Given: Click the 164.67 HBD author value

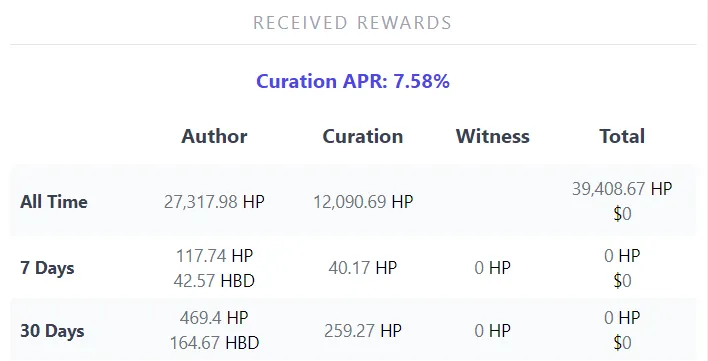Looking at the screenshot, I should [214, 343].
